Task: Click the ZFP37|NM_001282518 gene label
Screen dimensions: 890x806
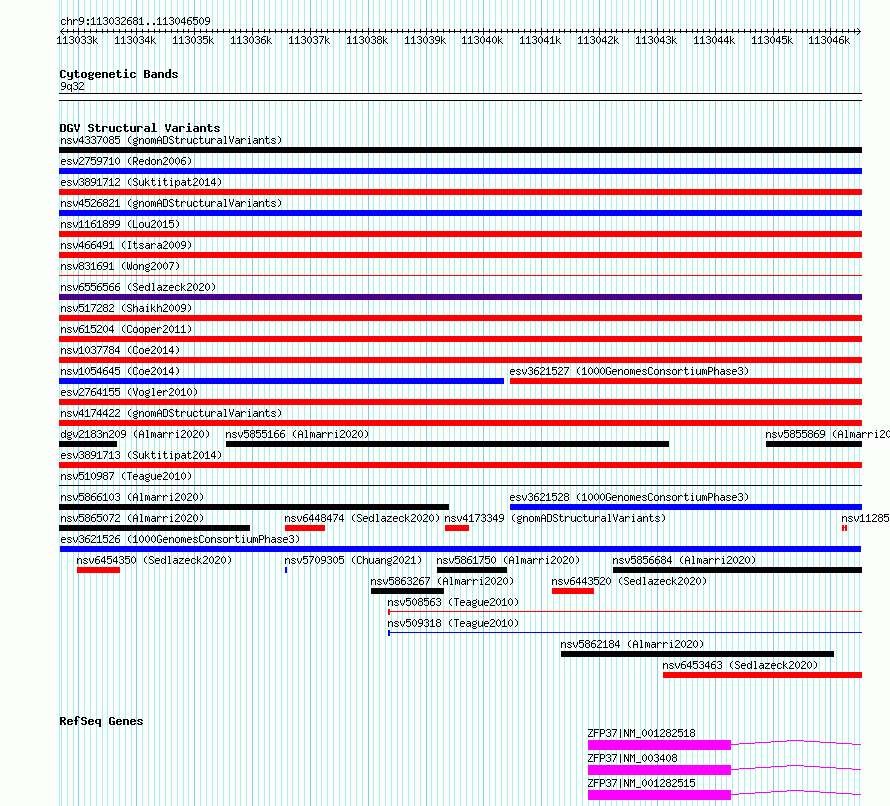Action: (641, 733)
